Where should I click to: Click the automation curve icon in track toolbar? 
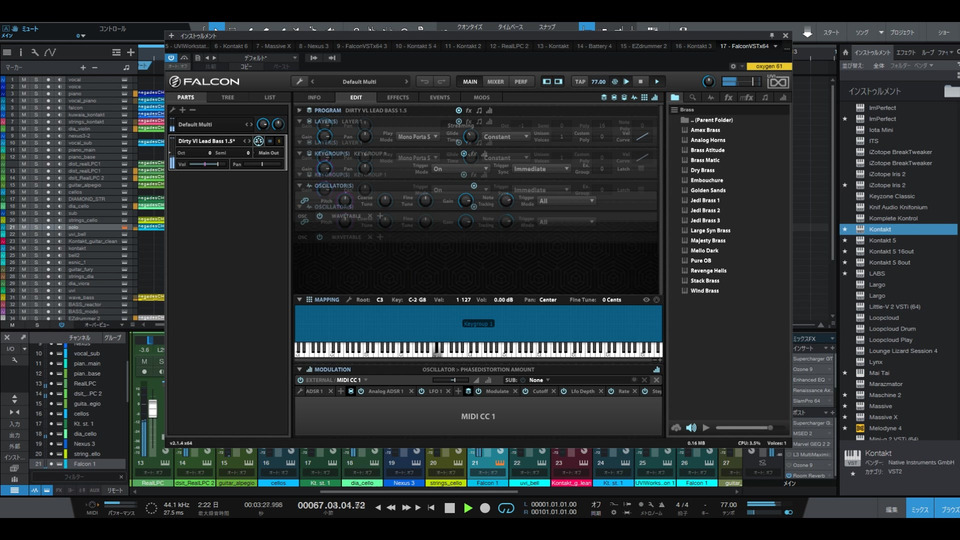pyautogui.click(x=50, y=53)
